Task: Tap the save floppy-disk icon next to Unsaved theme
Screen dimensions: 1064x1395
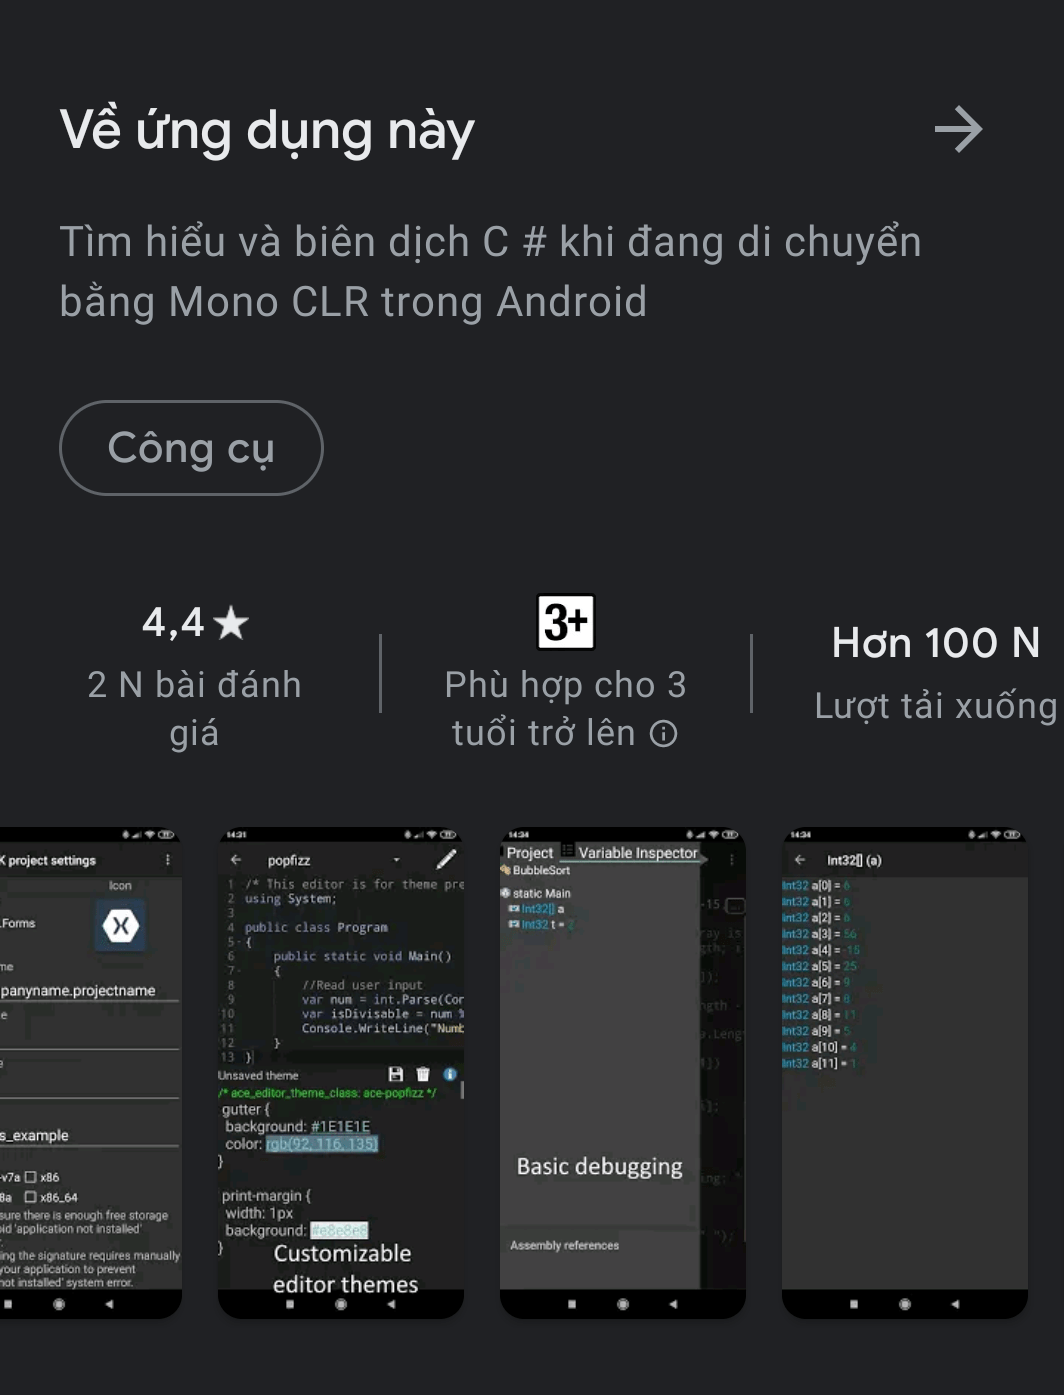Action: [398, 1074]
